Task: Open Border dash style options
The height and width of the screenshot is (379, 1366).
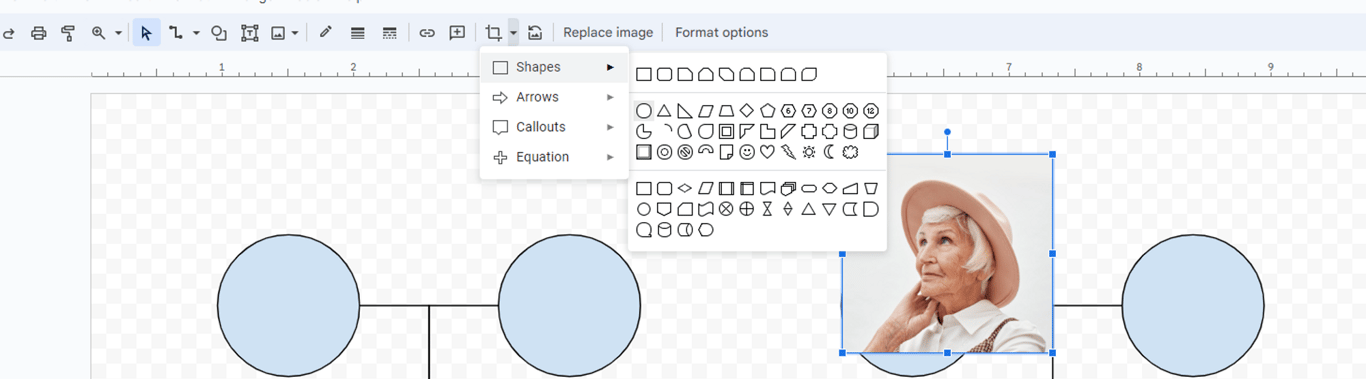Action: 389,33
